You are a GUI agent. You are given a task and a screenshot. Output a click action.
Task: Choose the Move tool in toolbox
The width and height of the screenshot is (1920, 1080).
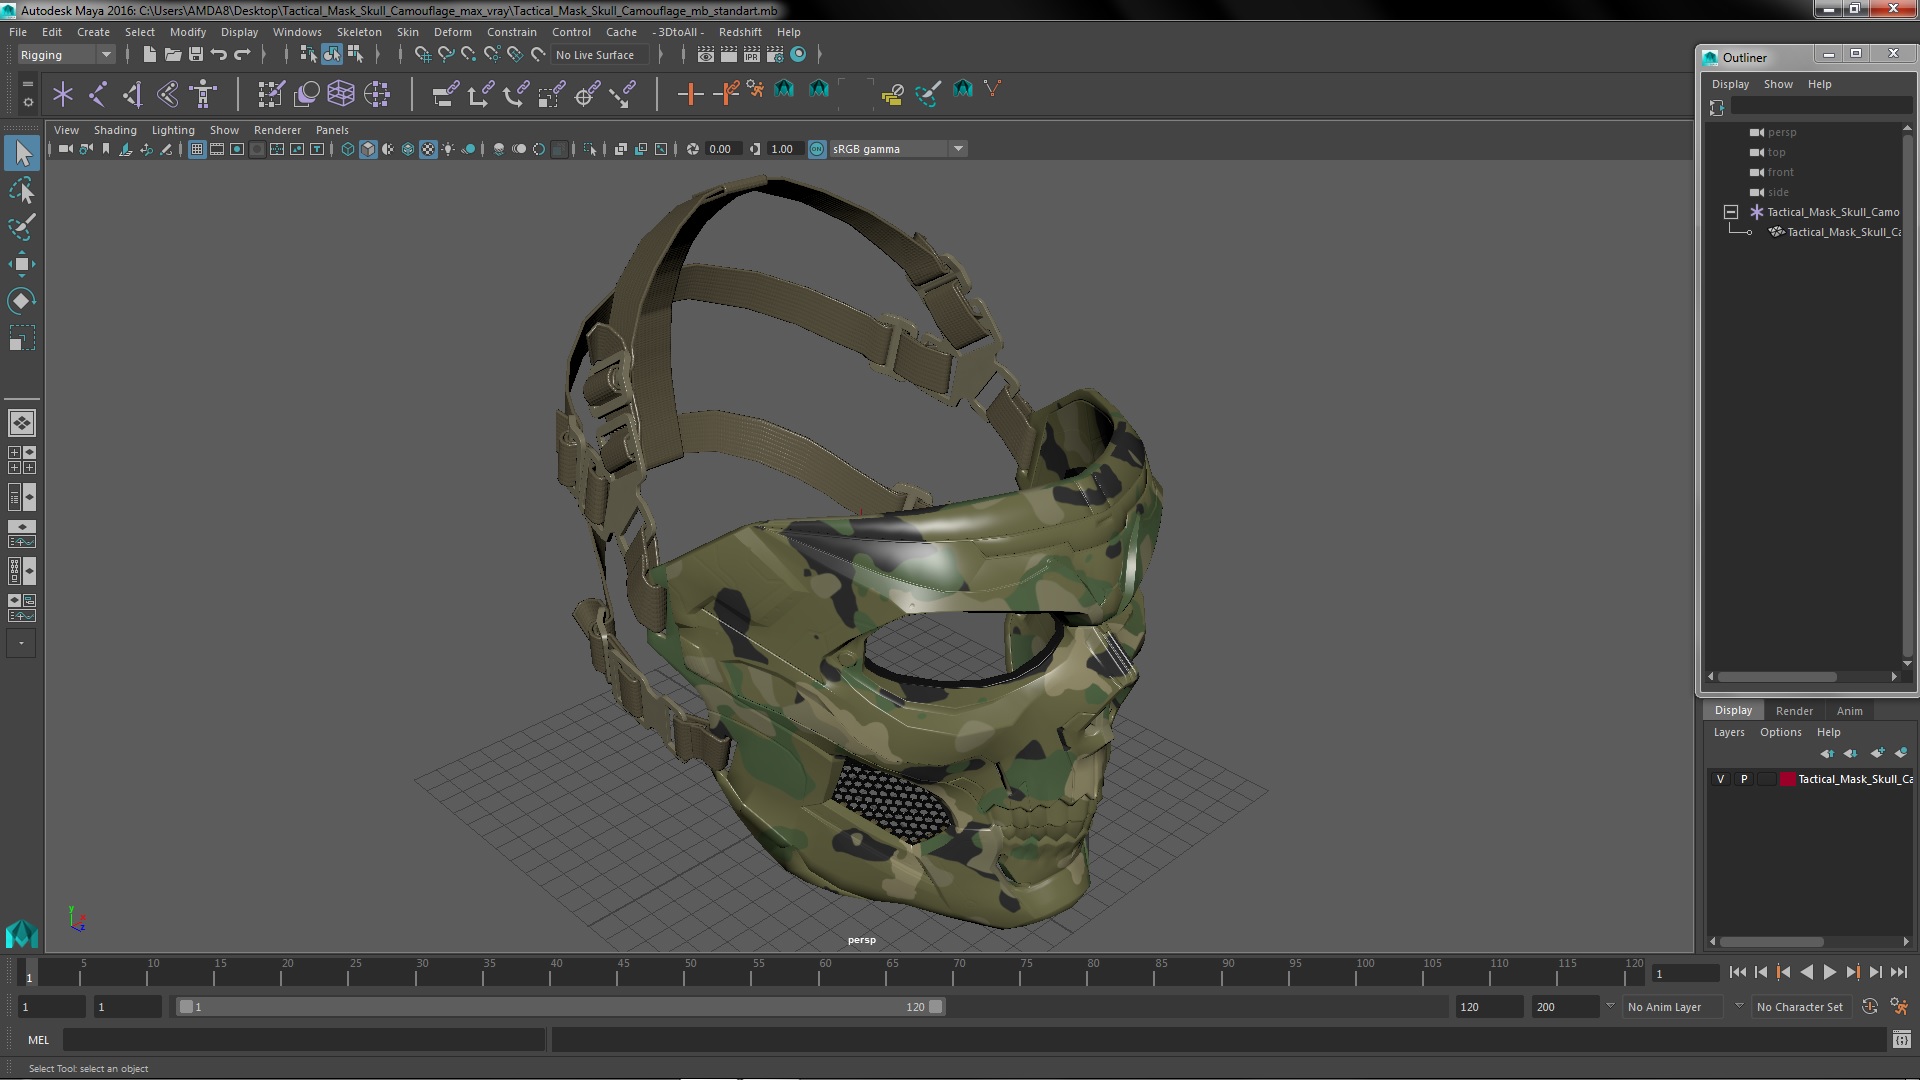[x=22, y=264]
